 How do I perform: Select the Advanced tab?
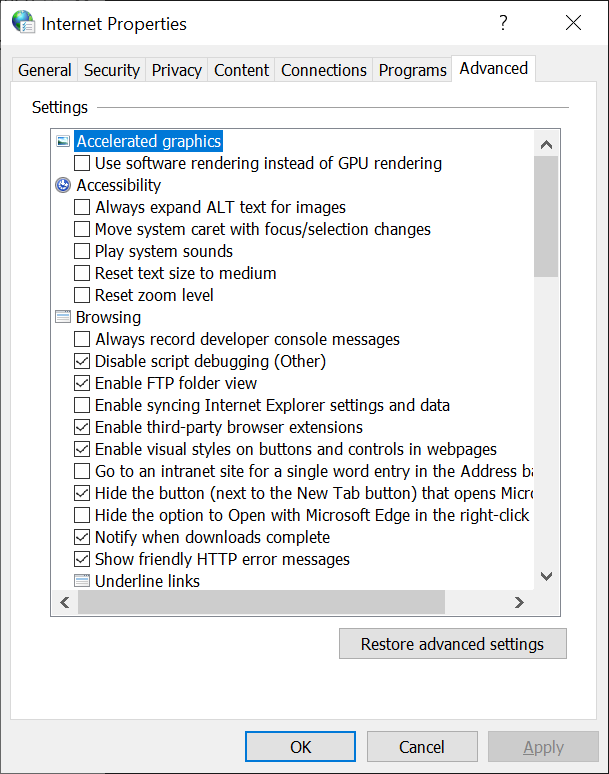[x=494, y=69]
